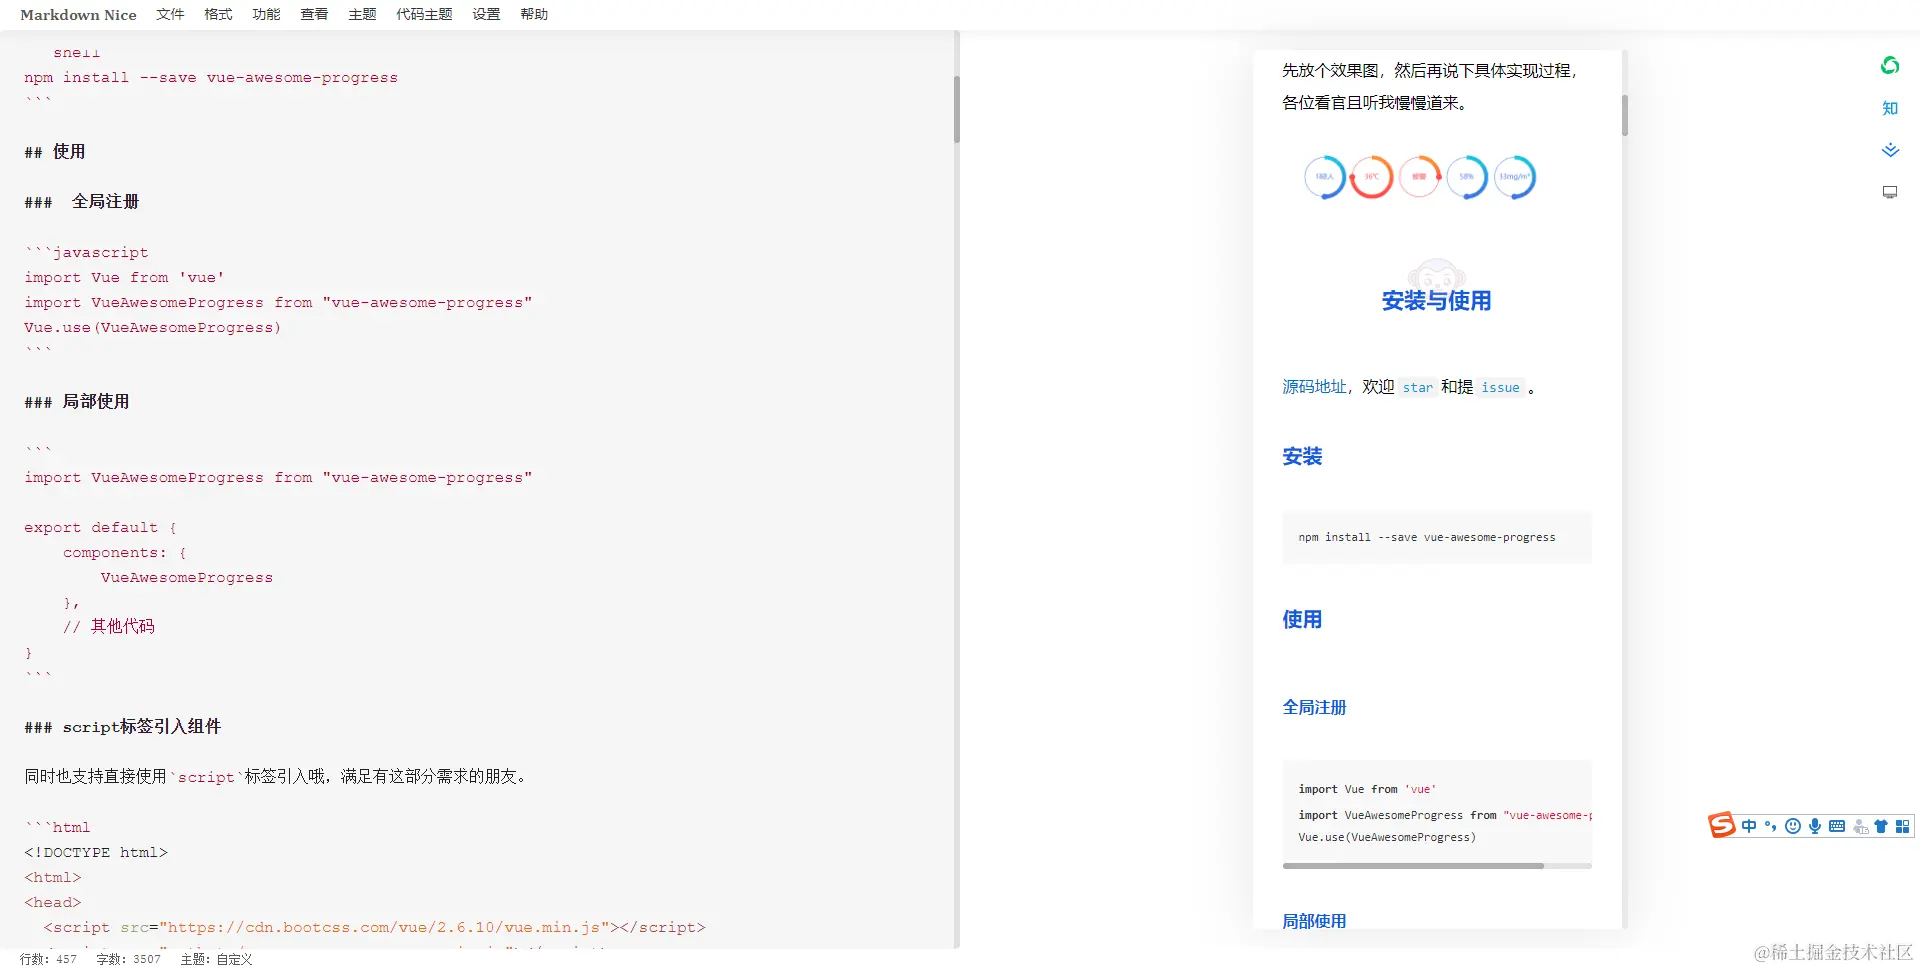Place cursor on npm install editor line
Screen dimensions: 1920x969
click(x=211, y=78)
